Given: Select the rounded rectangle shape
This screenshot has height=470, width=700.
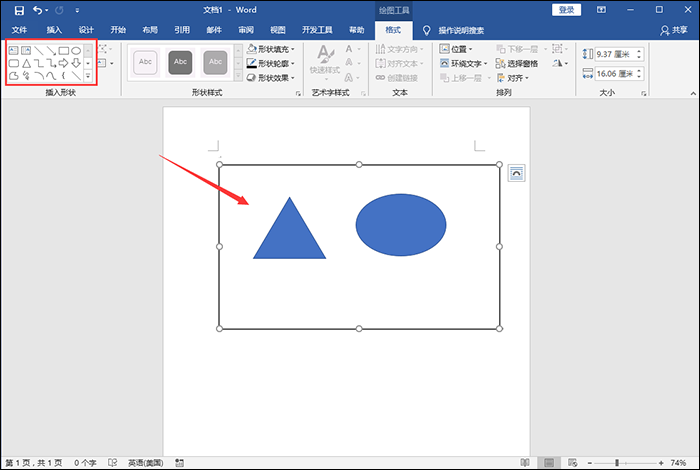Looking at the screenshot, I should (x=13, y=63).
